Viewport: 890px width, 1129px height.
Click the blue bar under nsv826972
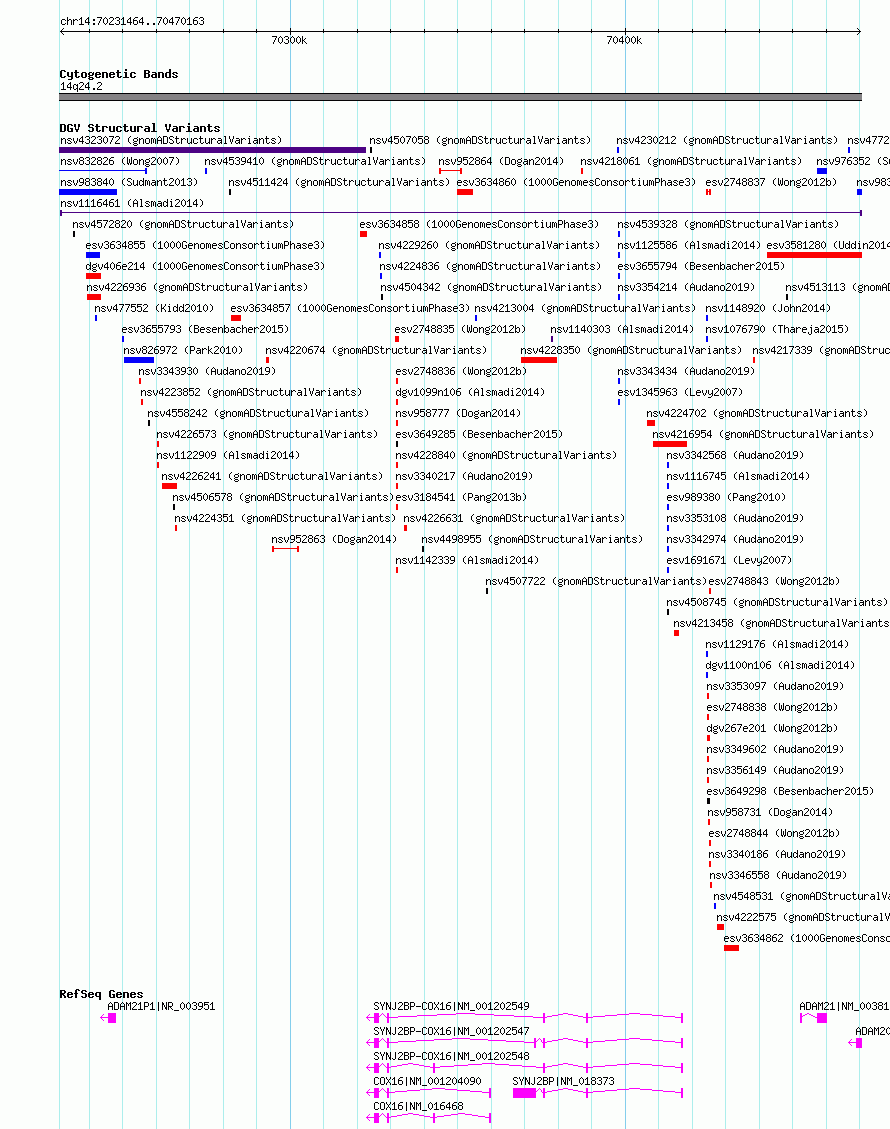pyautogui.click(x=139, y=360)
